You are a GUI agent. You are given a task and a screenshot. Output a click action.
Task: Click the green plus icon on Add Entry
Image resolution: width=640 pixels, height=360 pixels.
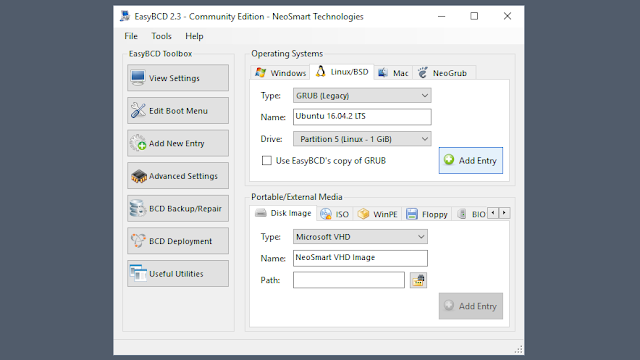click(x=449, y=160)
